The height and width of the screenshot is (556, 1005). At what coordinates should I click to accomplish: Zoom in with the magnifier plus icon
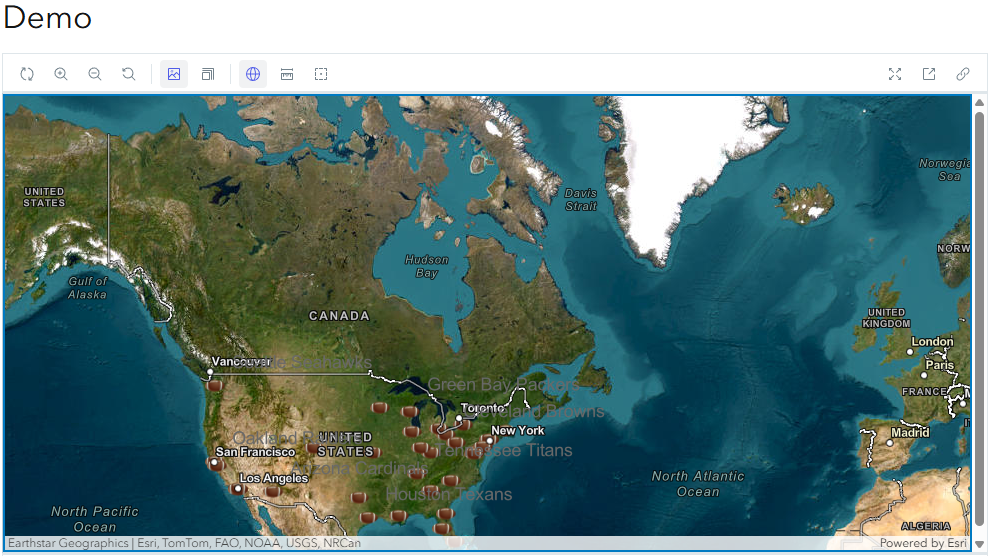pyautogui.click(x=61, y=74)
